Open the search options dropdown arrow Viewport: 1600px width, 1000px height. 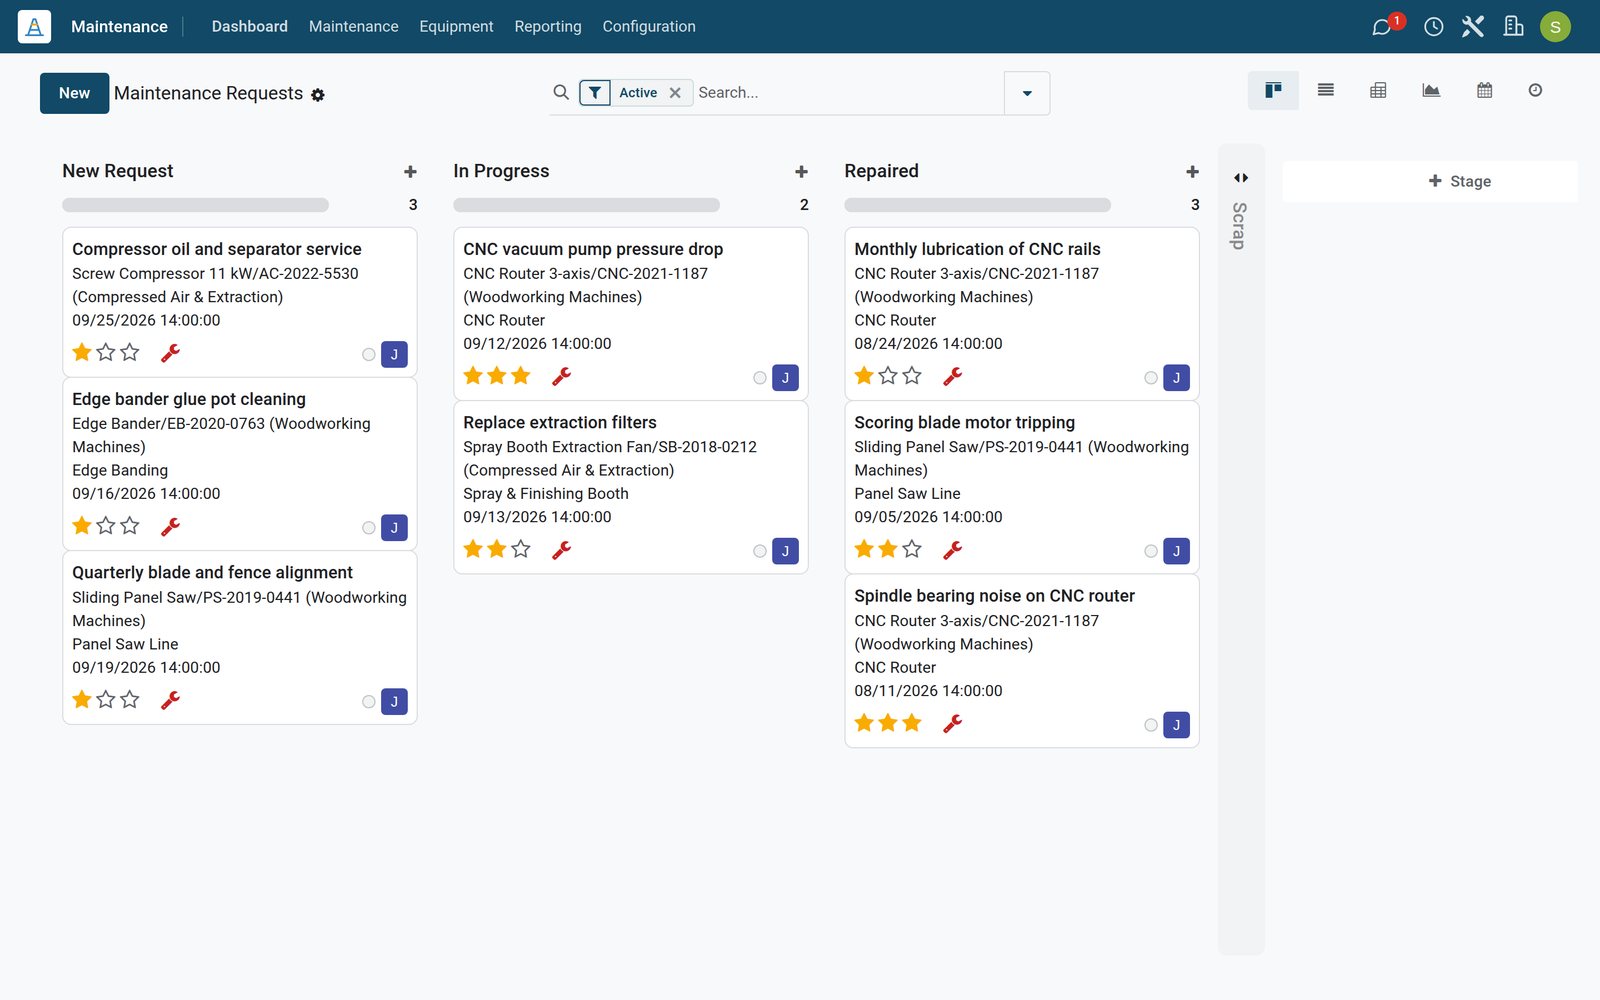click(x=1027, y=93)
